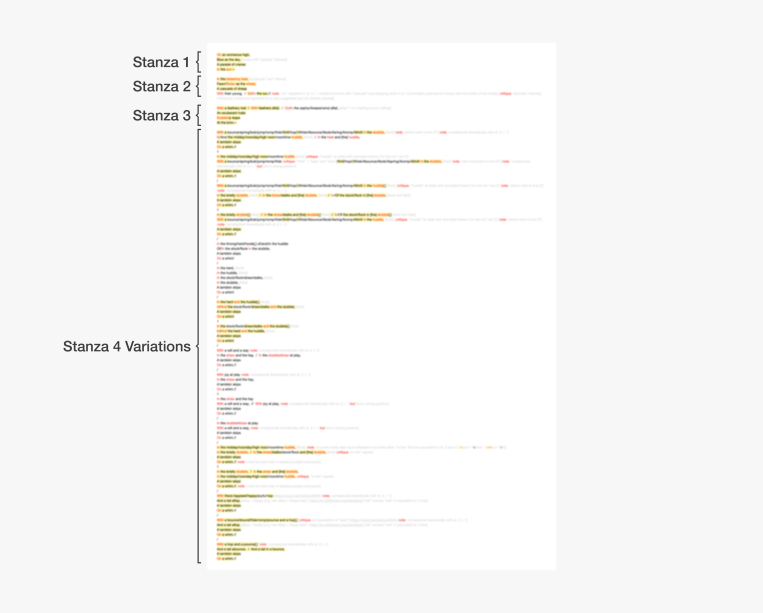This screenshot has height=613, width=763.
Task: Click the tall brace beside Stanza 4 Variations
Action: pyautogui.click(x=199, y=346)
